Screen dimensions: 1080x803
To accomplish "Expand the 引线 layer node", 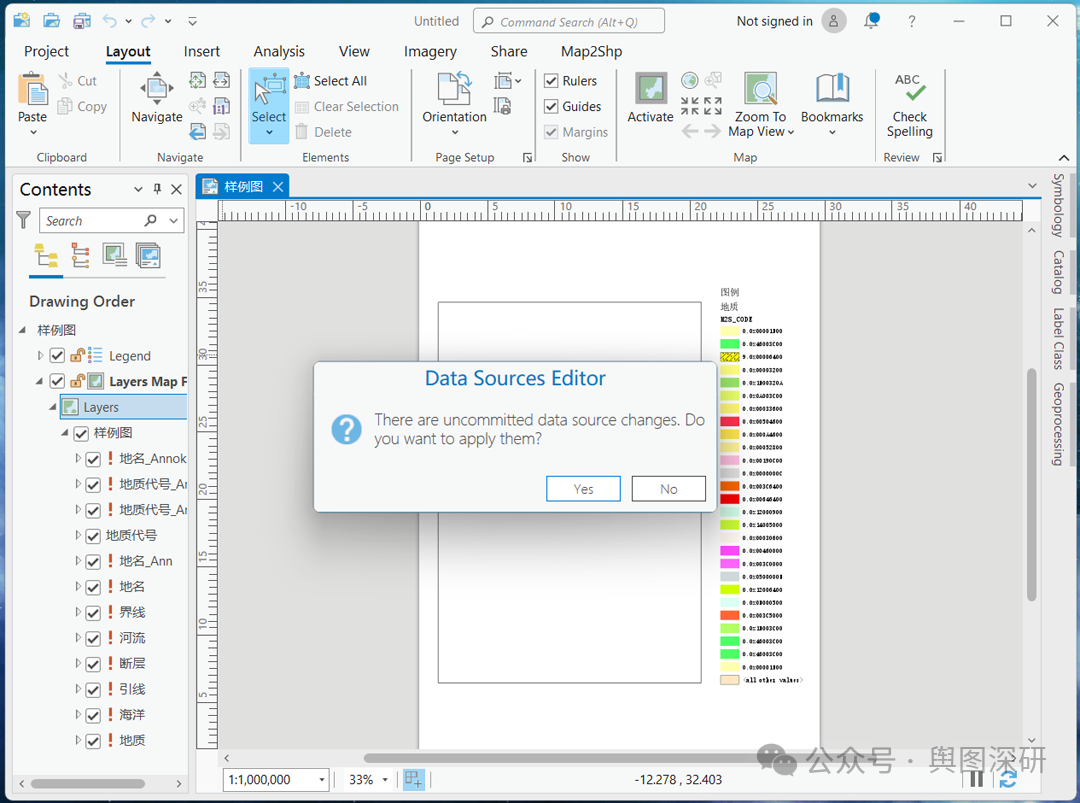I will point(78,689).
